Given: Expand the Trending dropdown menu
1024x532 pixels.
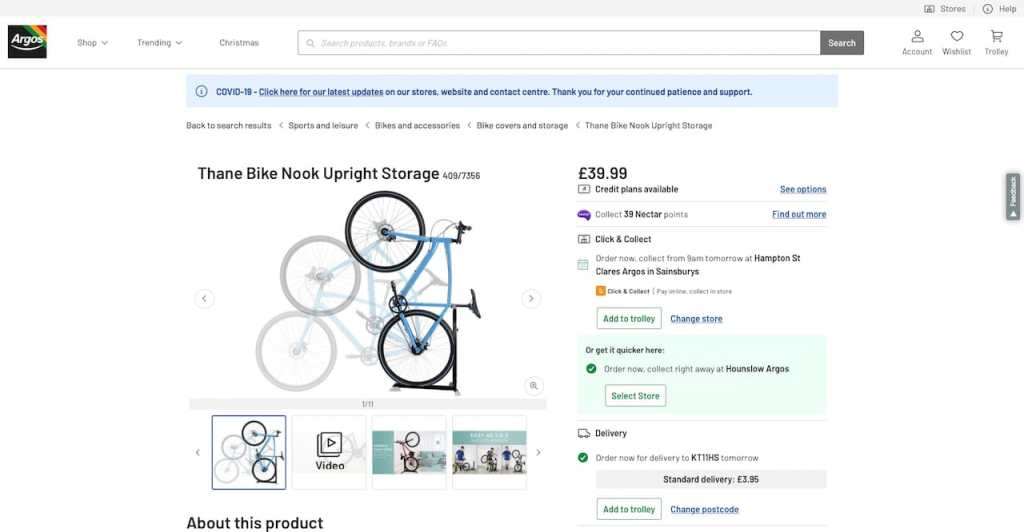Looking at the screenshot, I should coord(160,43).
